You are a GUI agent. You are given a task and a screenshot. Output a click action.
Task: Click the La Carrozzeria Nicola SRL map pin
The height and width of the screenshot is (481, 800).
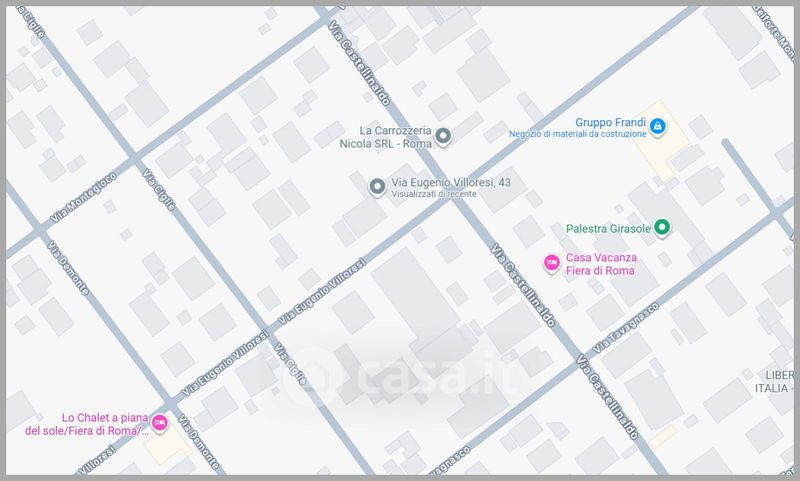point(444,136)
